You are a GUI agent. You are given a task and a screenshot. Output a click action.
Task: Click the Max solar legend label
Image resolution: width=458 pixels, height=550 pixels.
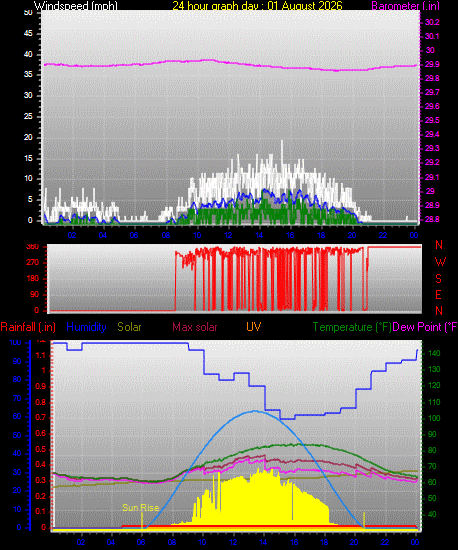click(195, 327)
